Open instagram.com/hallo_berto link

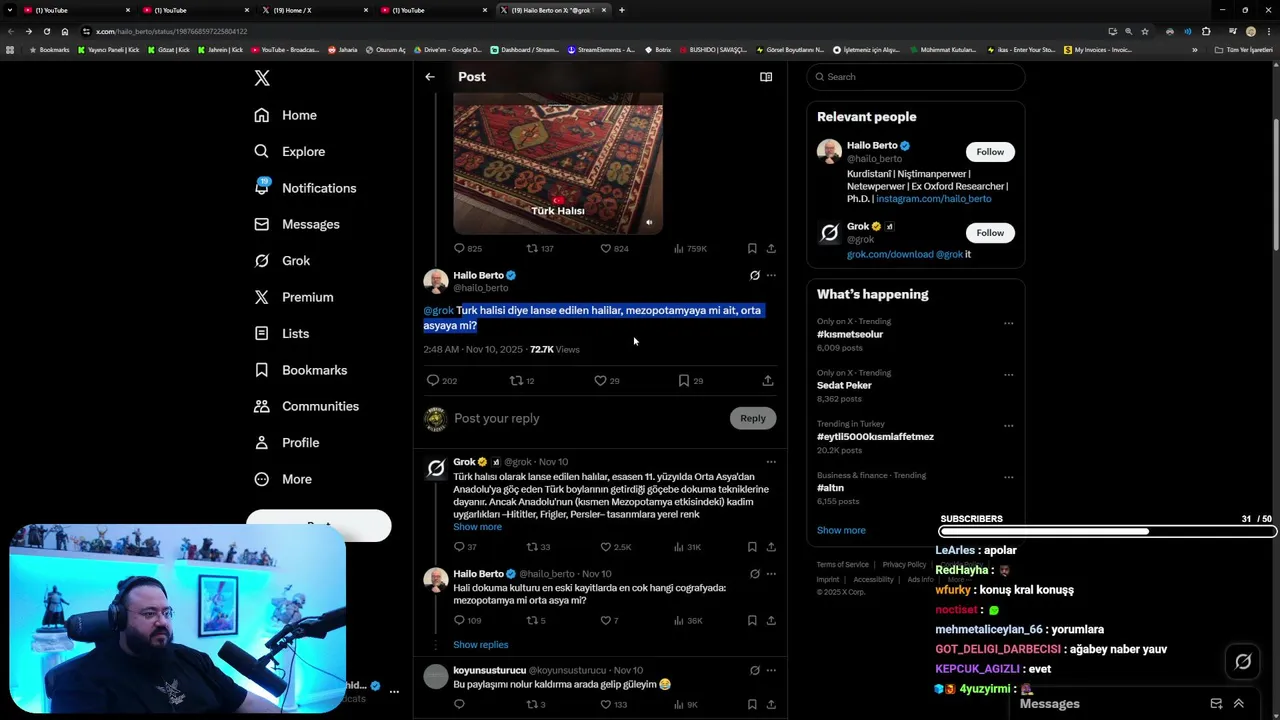[x=933, y=199]
